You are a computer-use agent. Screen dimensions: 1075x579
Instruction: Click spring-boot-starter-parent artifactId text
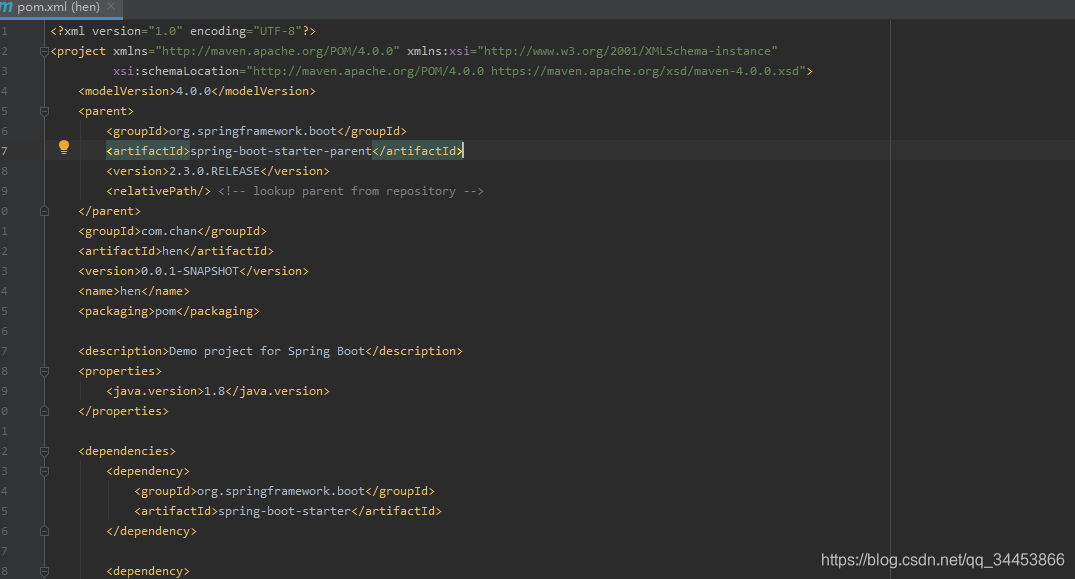[x=281, y=151]
